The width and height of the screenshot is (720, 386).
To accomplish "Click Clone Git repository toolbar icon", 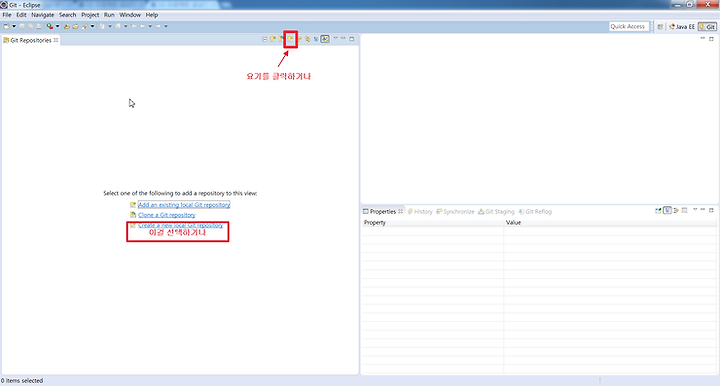I will 281,39.
